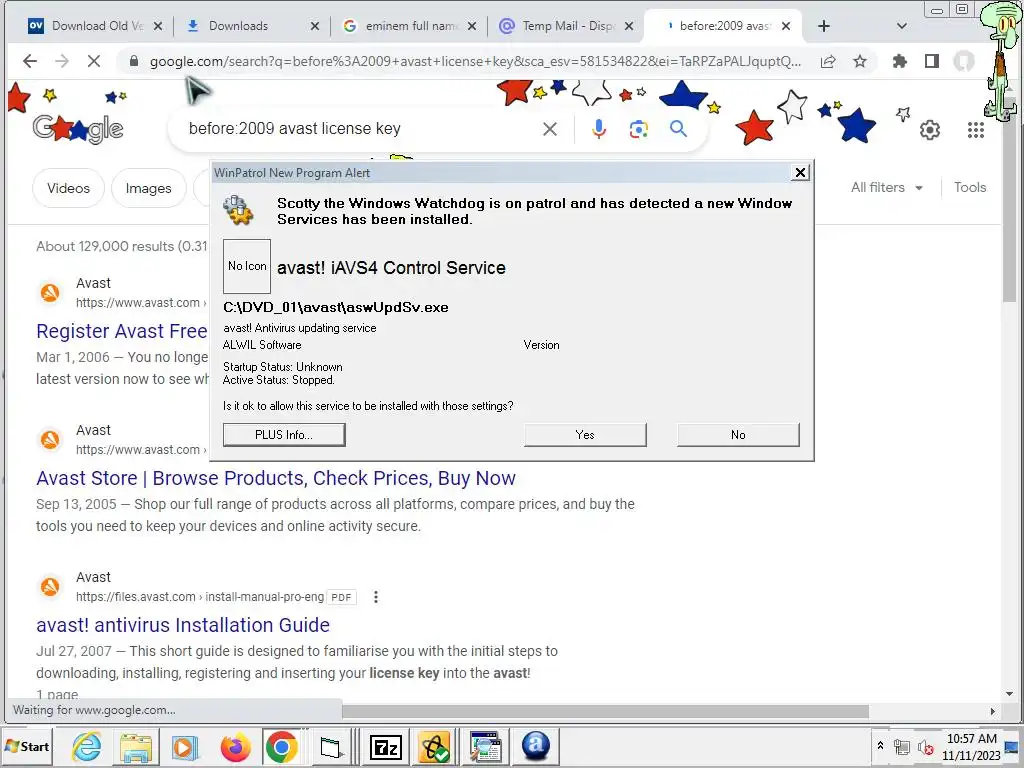This screenshot has height=768, width=1024.
Task: Submit search with magnifier icon
Action: click(679, 129)
